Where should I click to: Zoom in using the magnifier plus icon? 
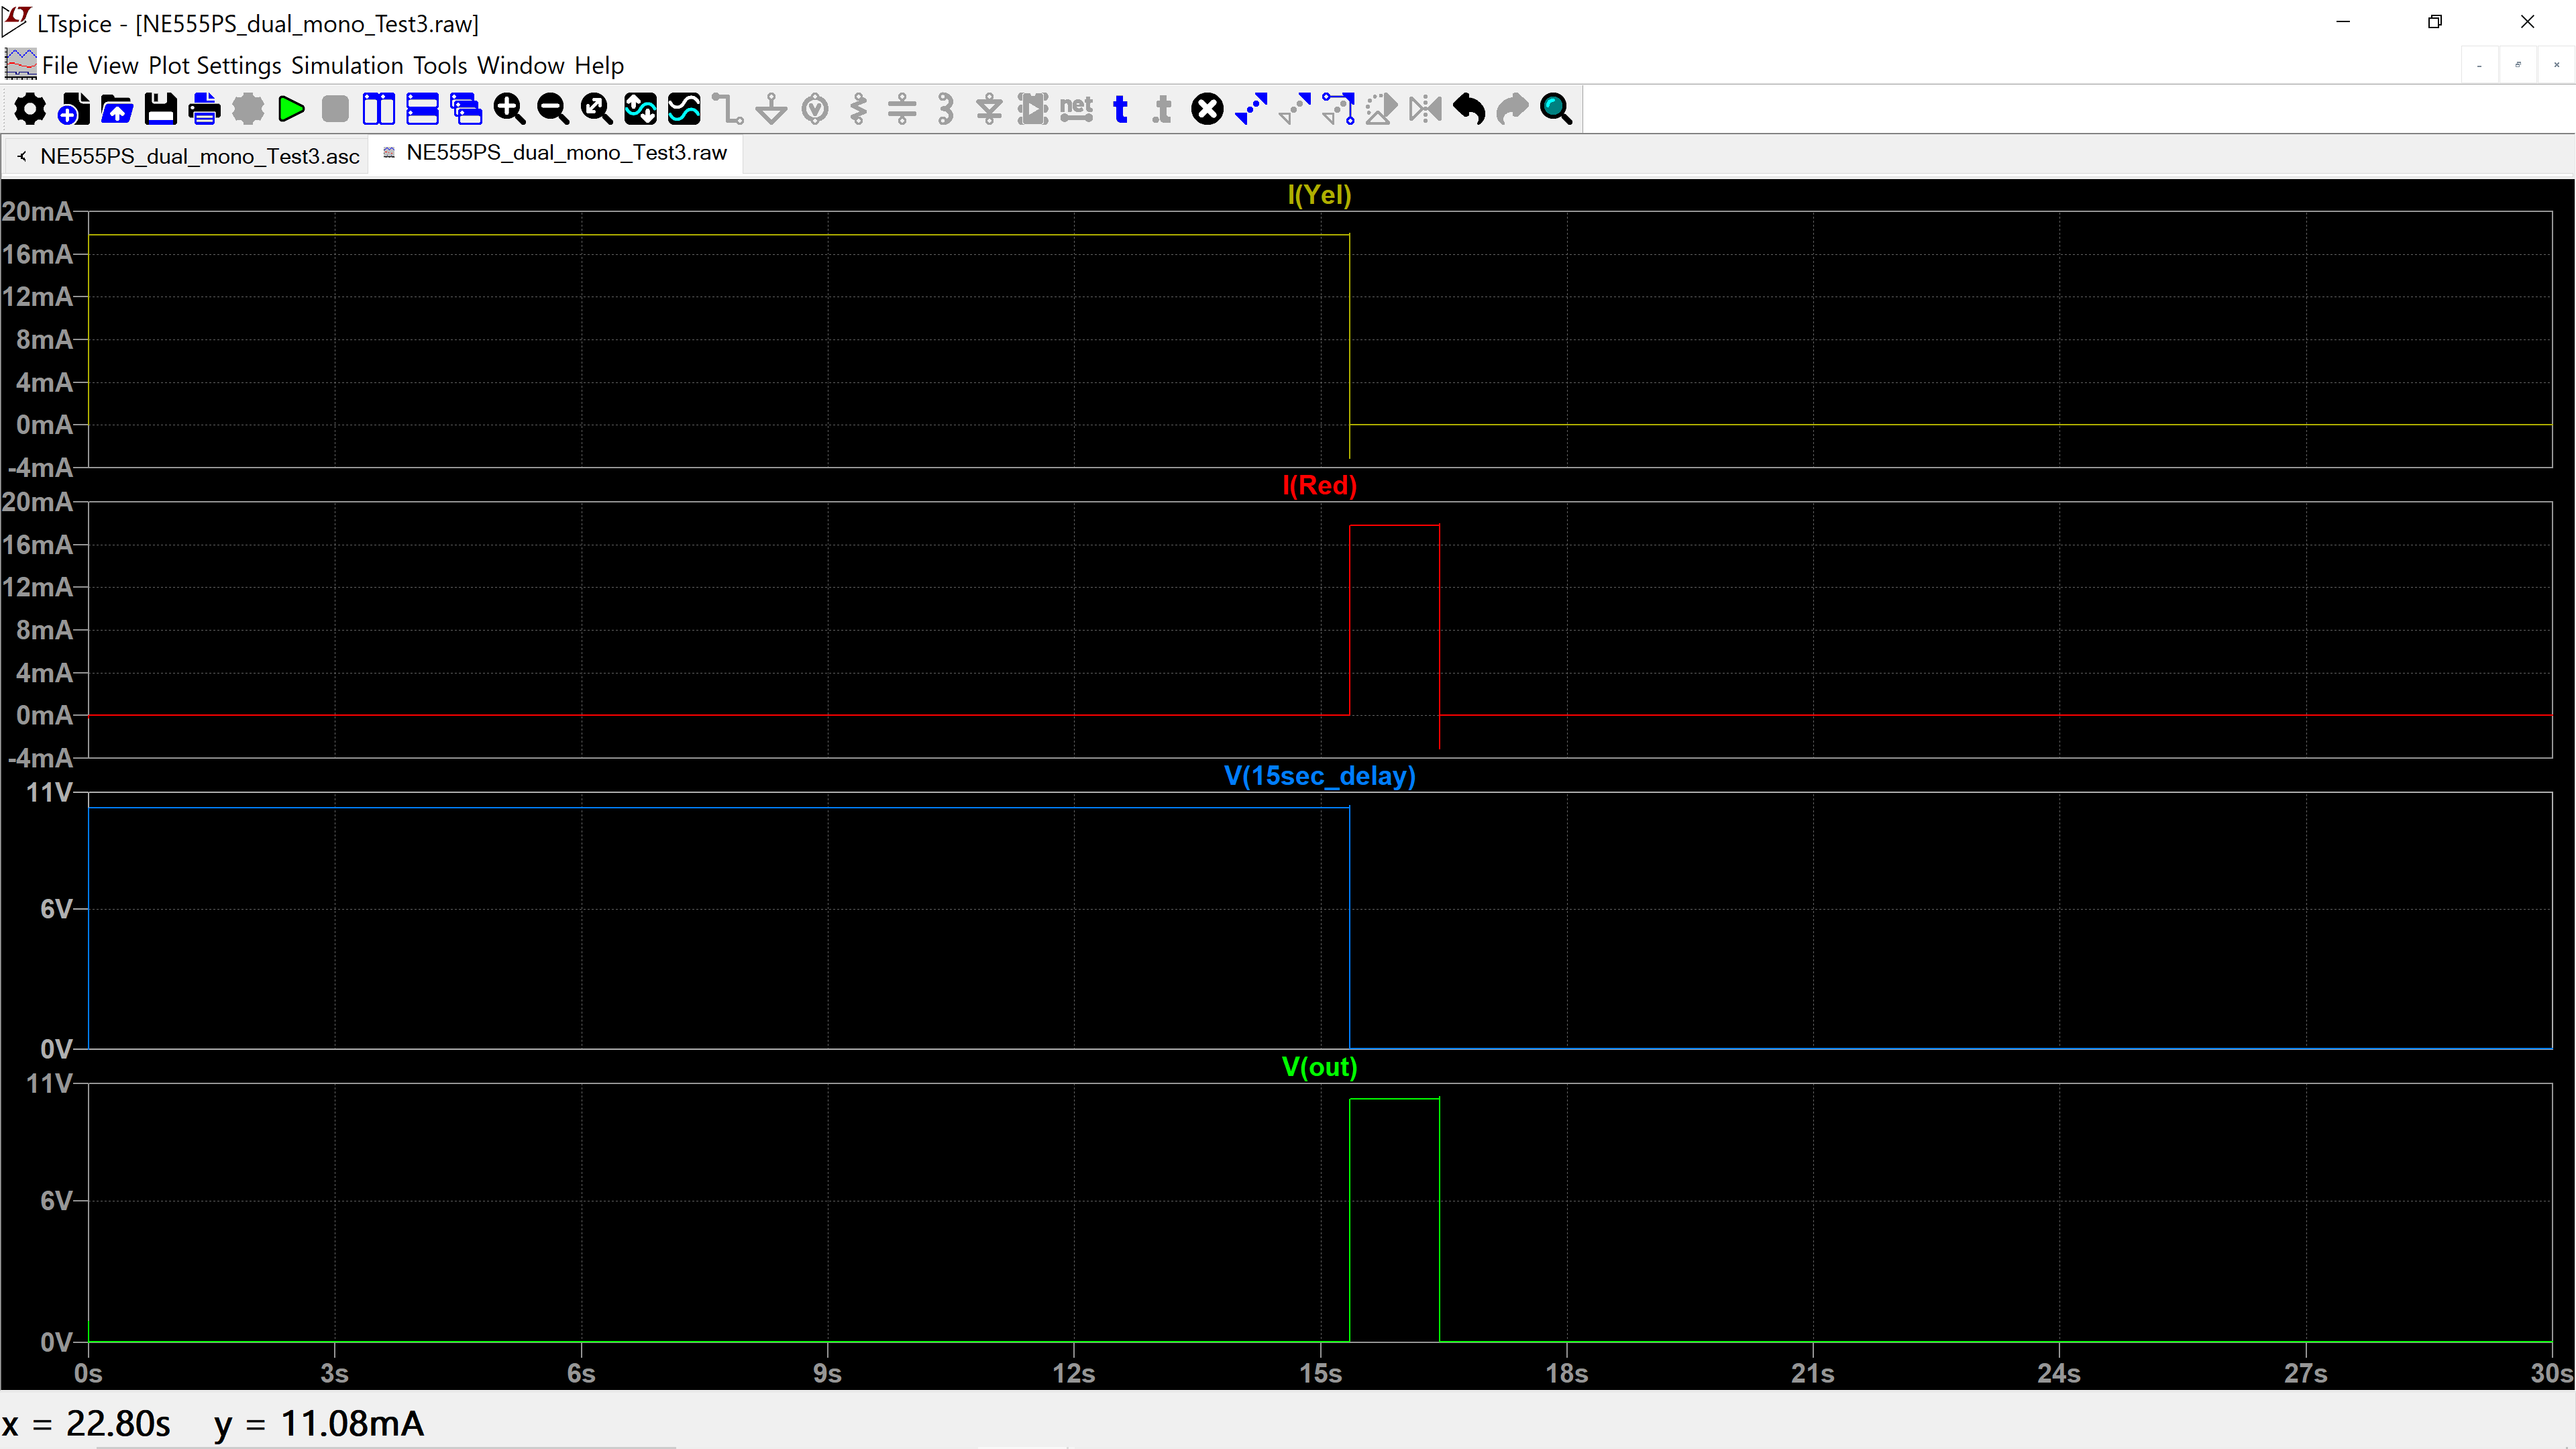pos(509,109)
